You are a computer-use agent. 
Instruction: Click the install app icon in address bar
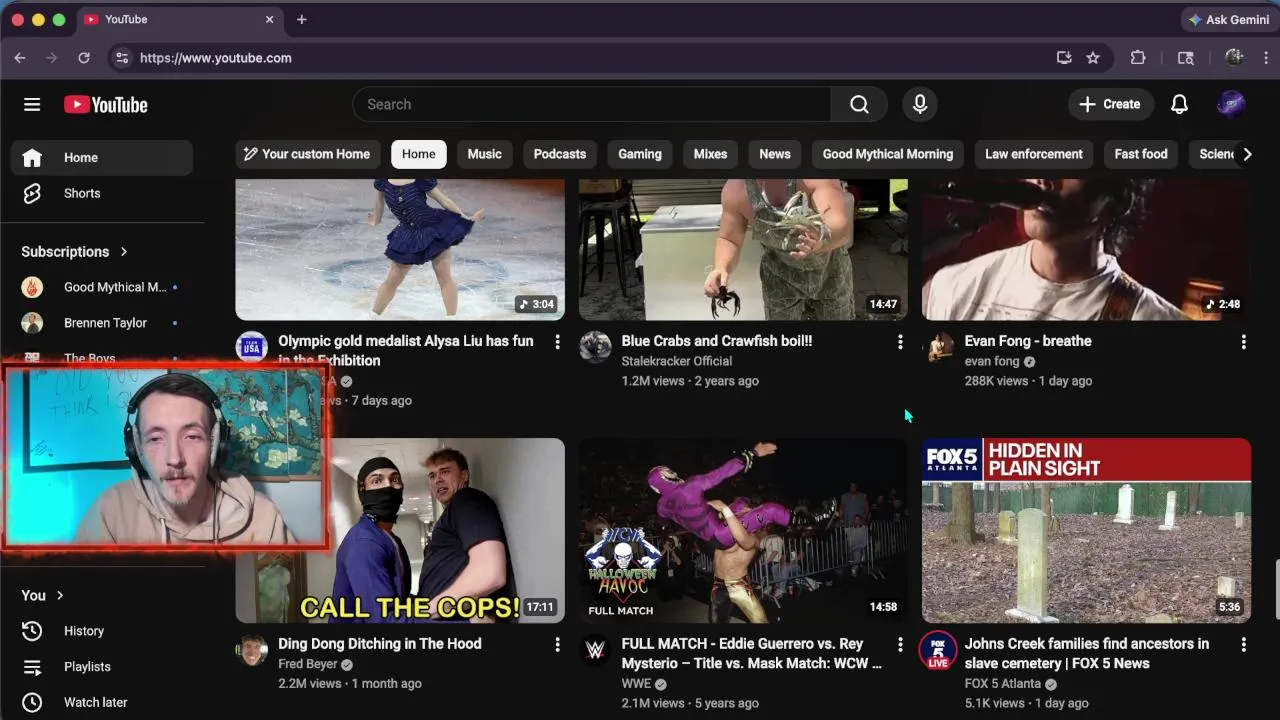1064,58
